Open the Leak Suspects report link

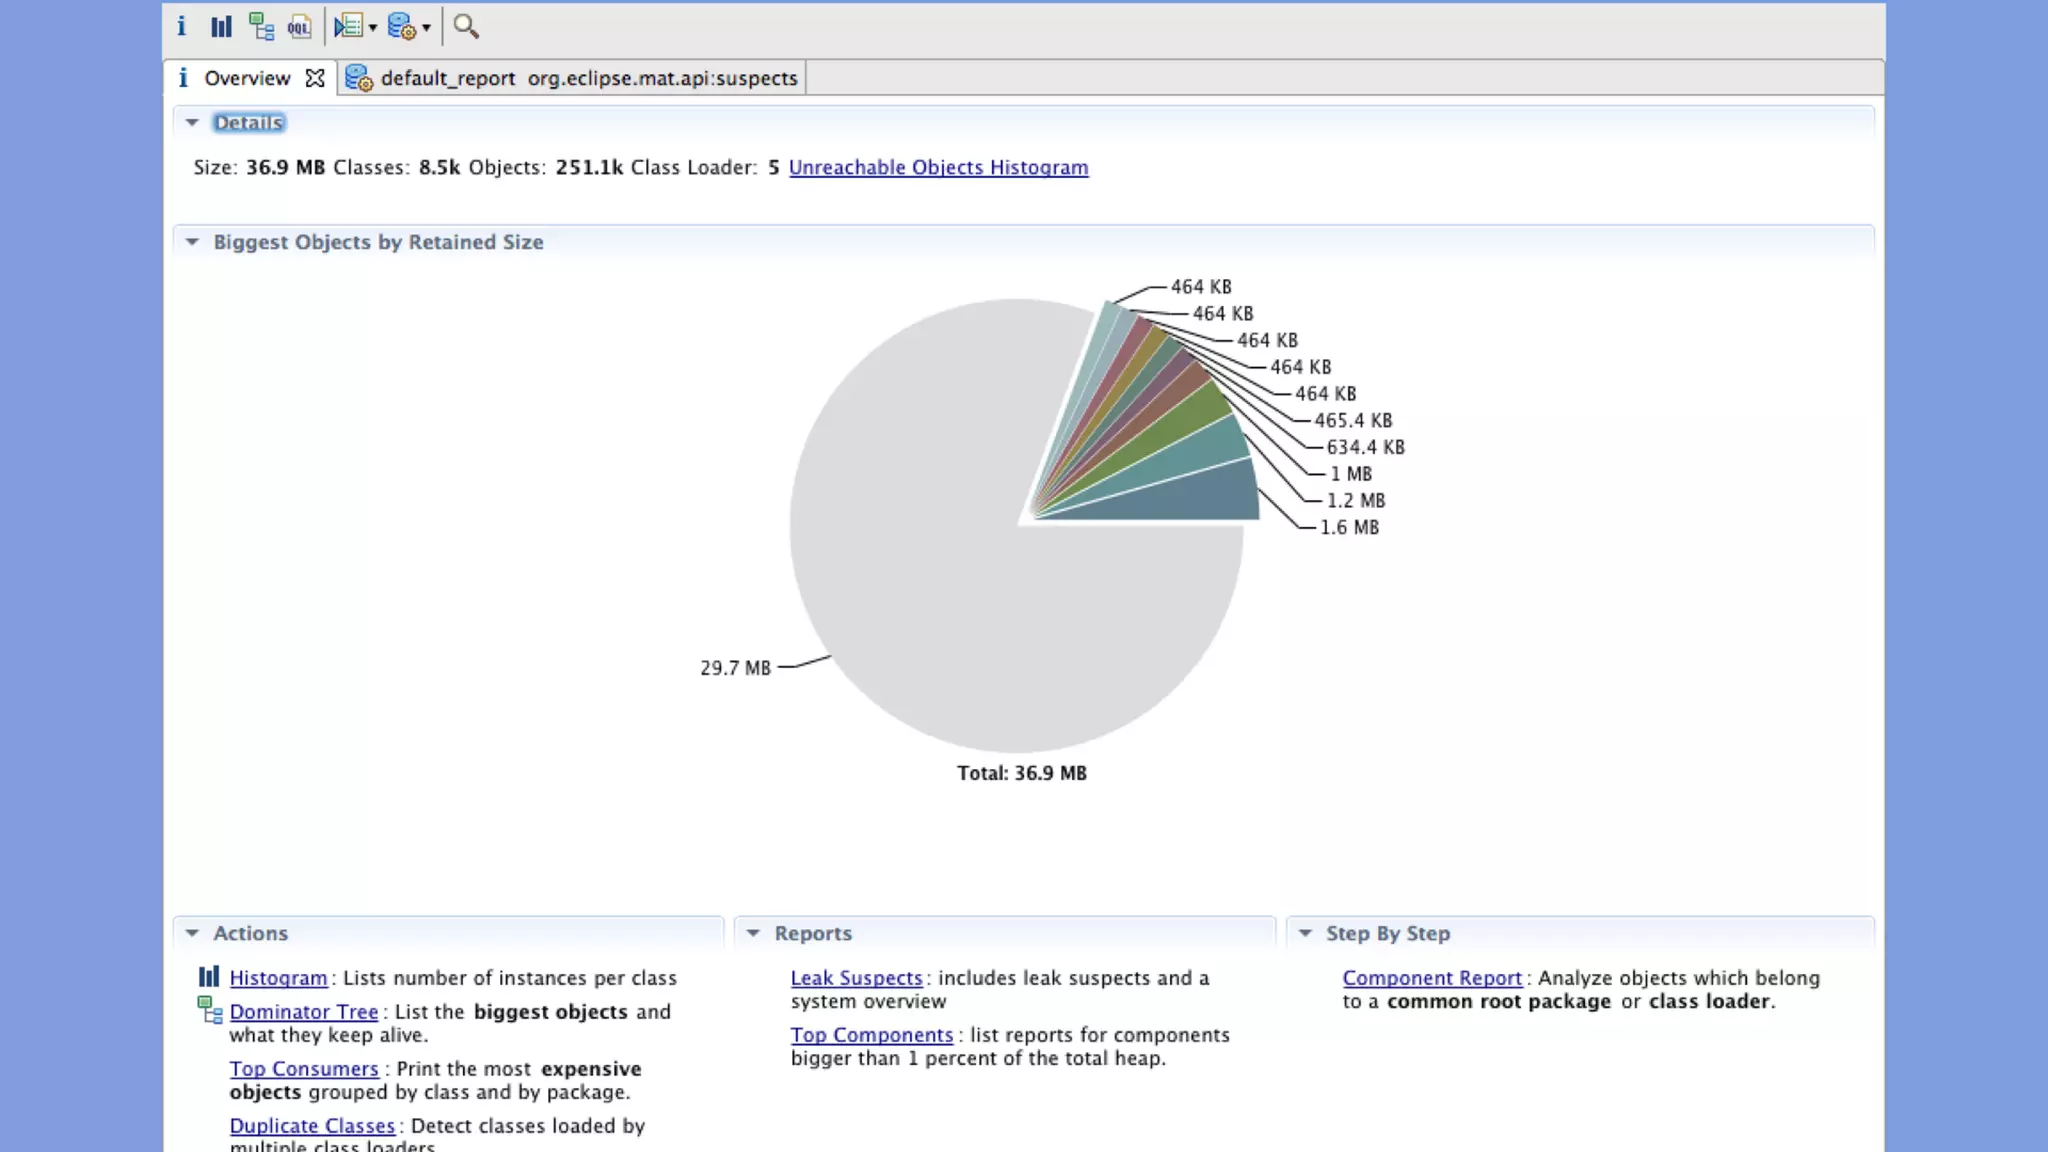pyautogui.click(x=856, y=978)
